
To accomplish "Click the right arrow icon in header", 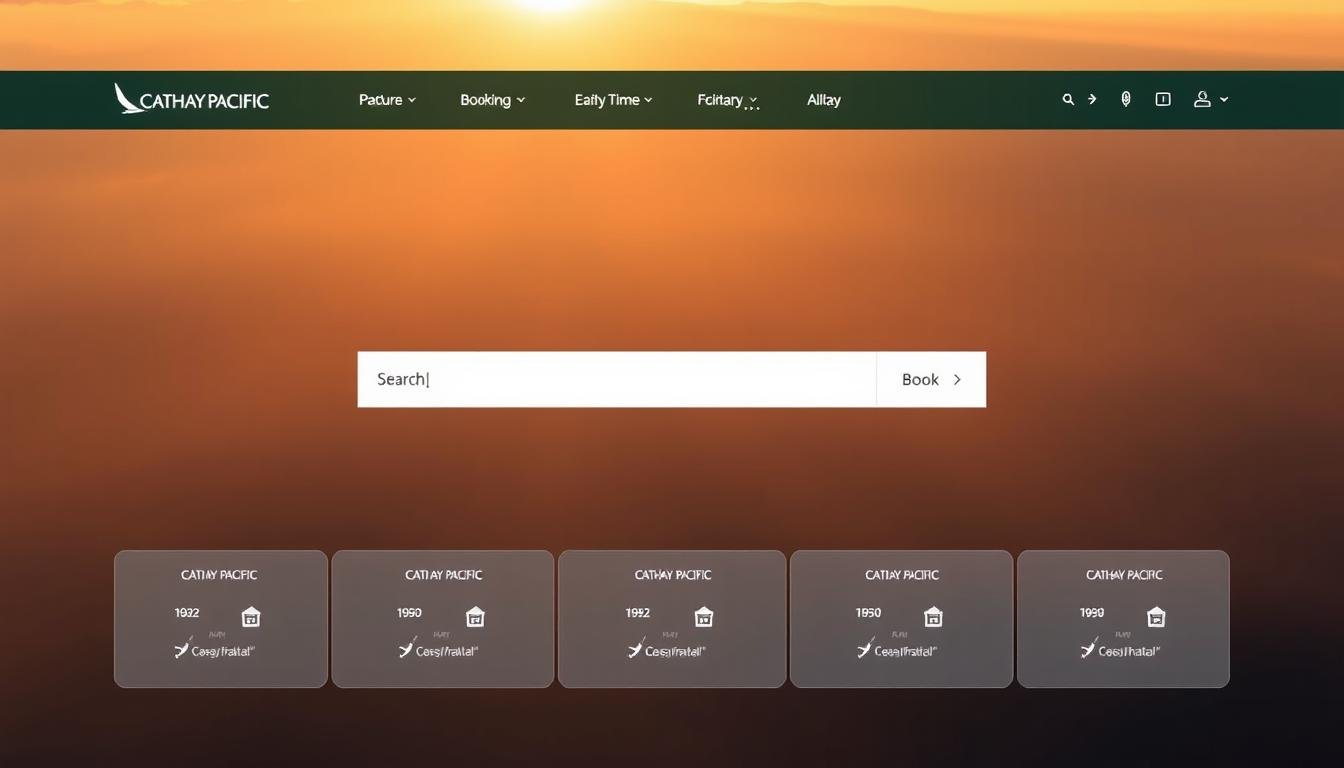I will tap(1092, 100).
